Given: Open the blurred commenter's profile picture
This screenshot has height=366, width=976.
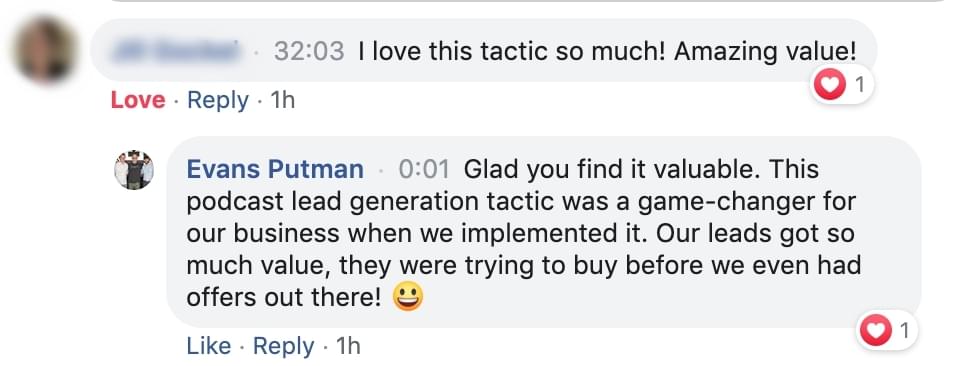Looking at the screenshot, I should (45, 50).
